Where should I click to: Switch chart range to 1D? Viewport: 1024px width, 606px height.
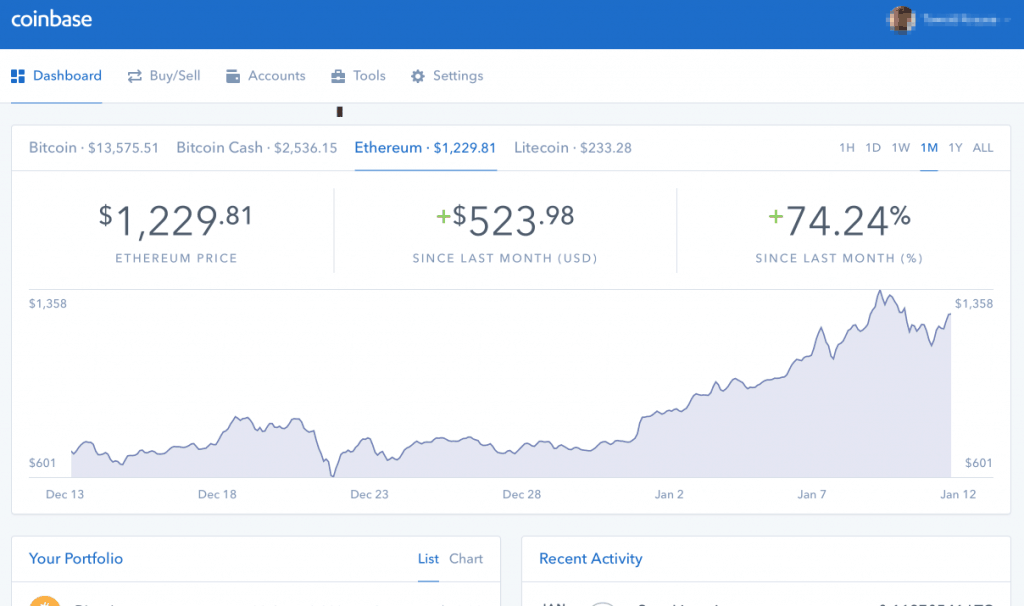[x=873, y=148]
